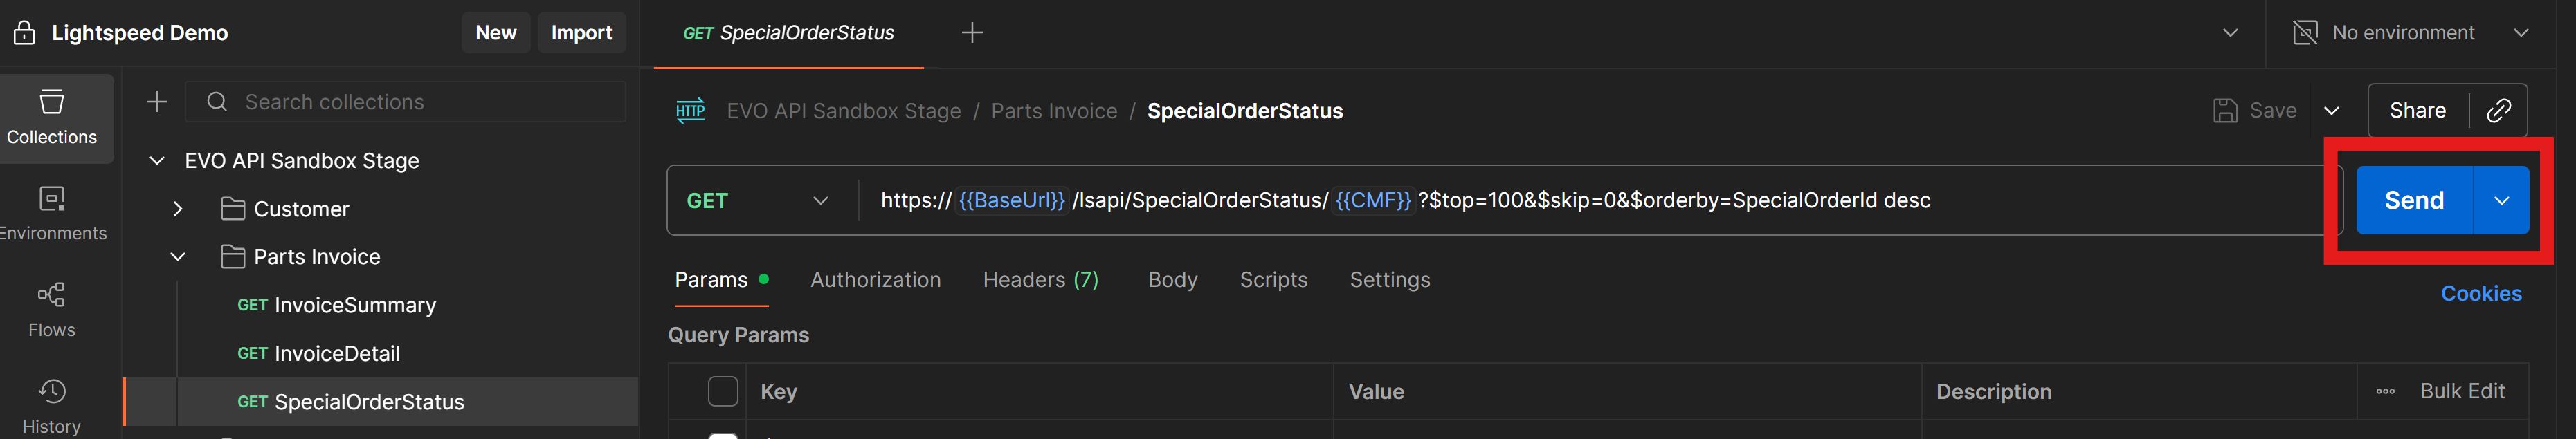
Task: Open the Collections sidebar panel
Action: pyautogui.click(x=52, y=118)
